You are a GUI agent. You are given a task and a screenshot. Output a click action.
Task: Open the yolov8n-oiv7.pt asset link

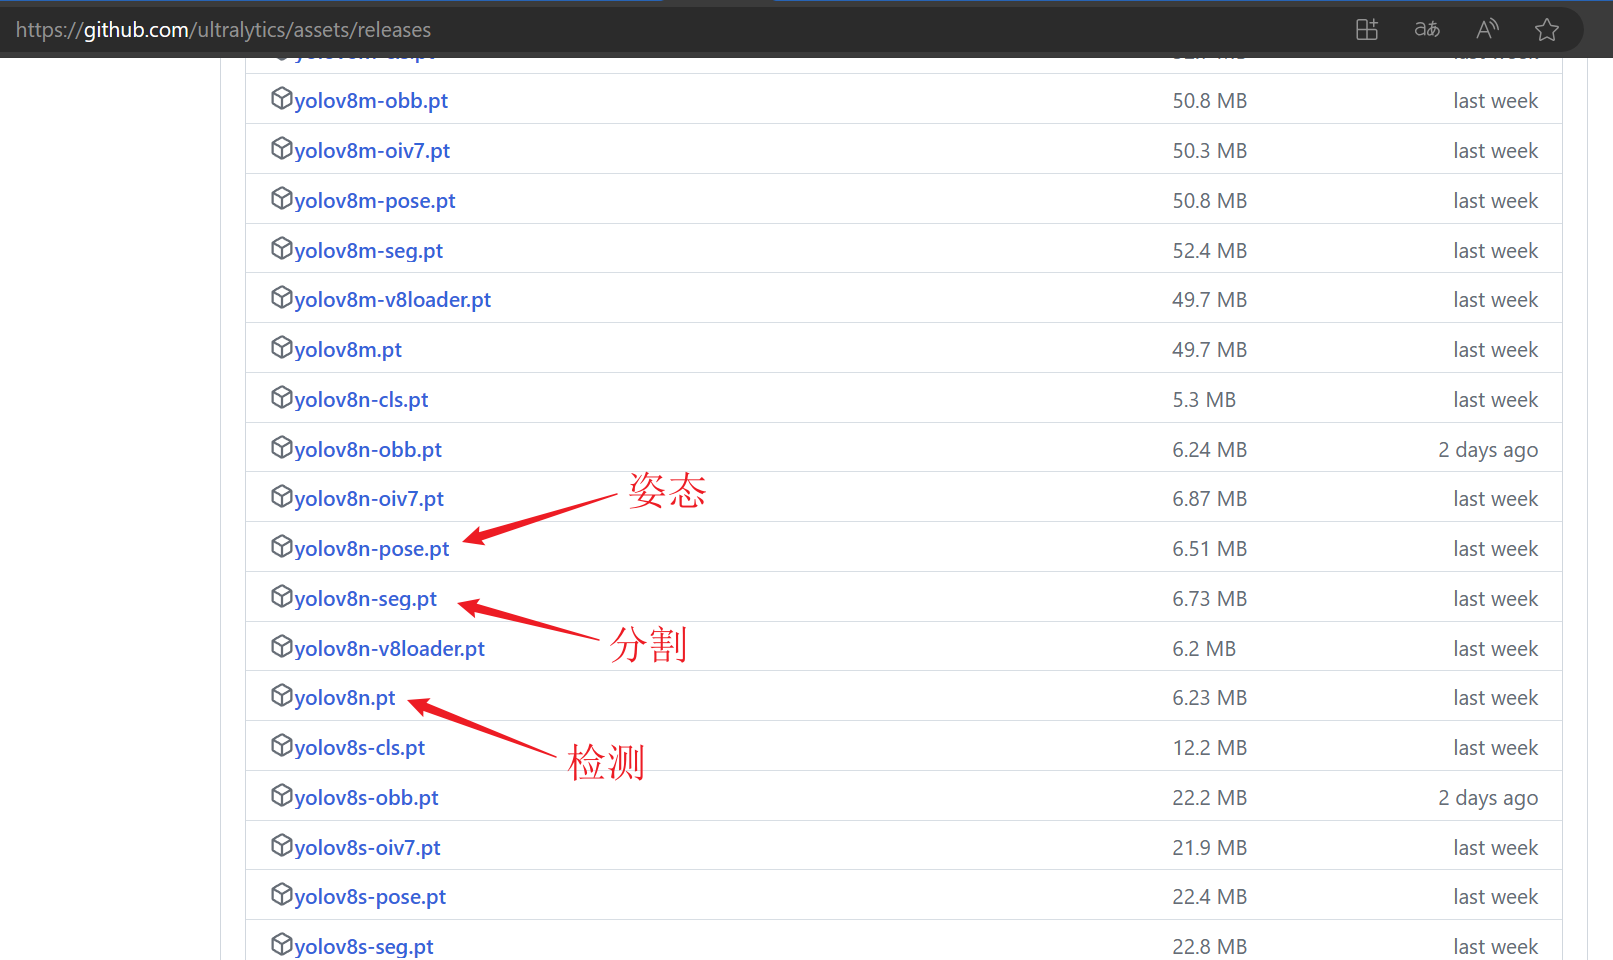(369, 499)
